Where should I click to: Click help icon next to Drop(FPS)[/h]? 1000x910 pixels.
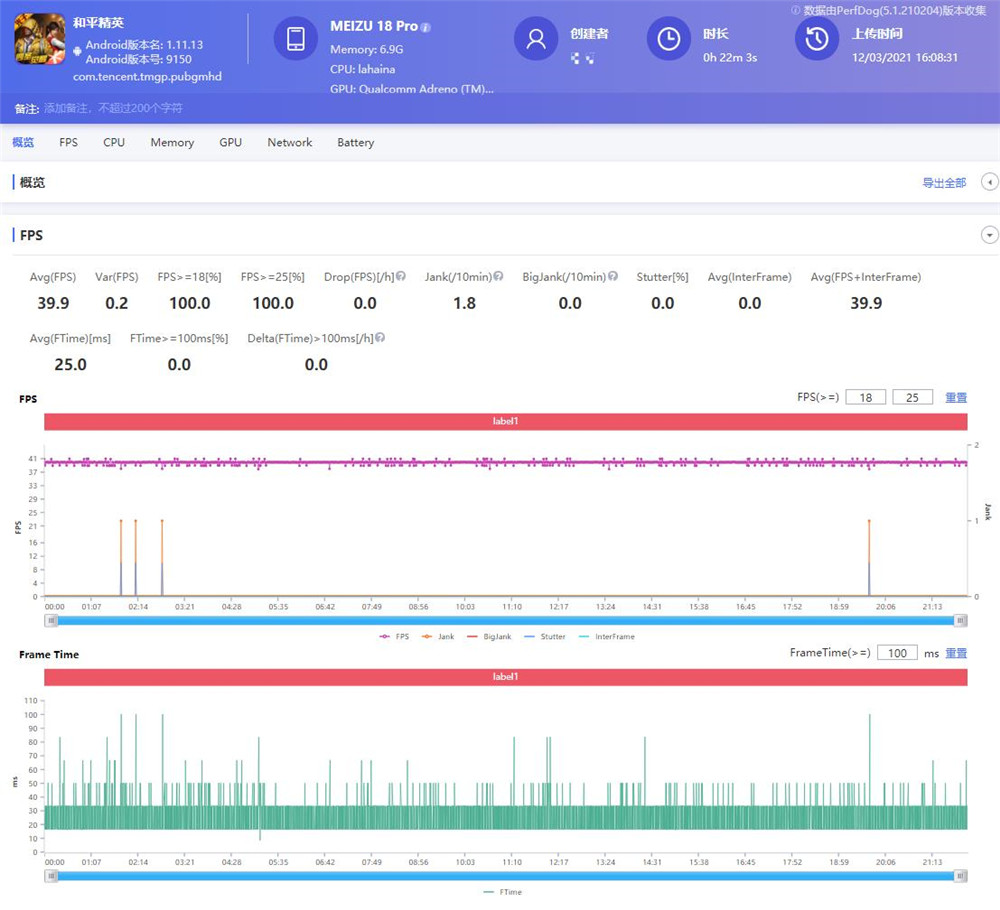[401, 276]
